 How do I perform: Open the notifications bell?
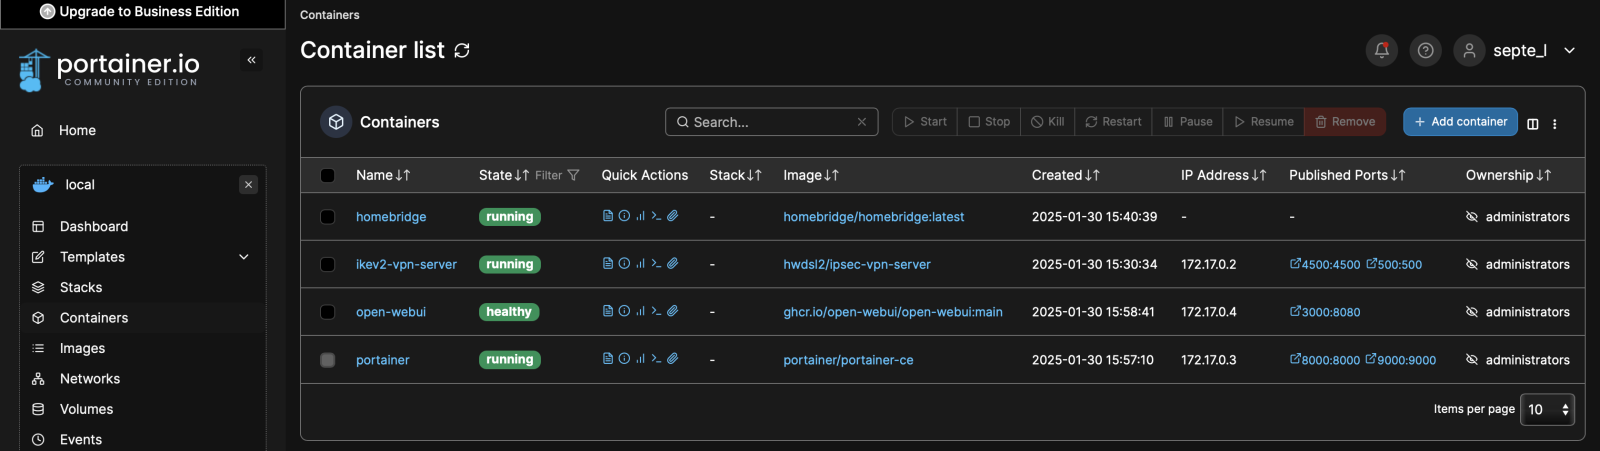click(x=1381, y=51)
